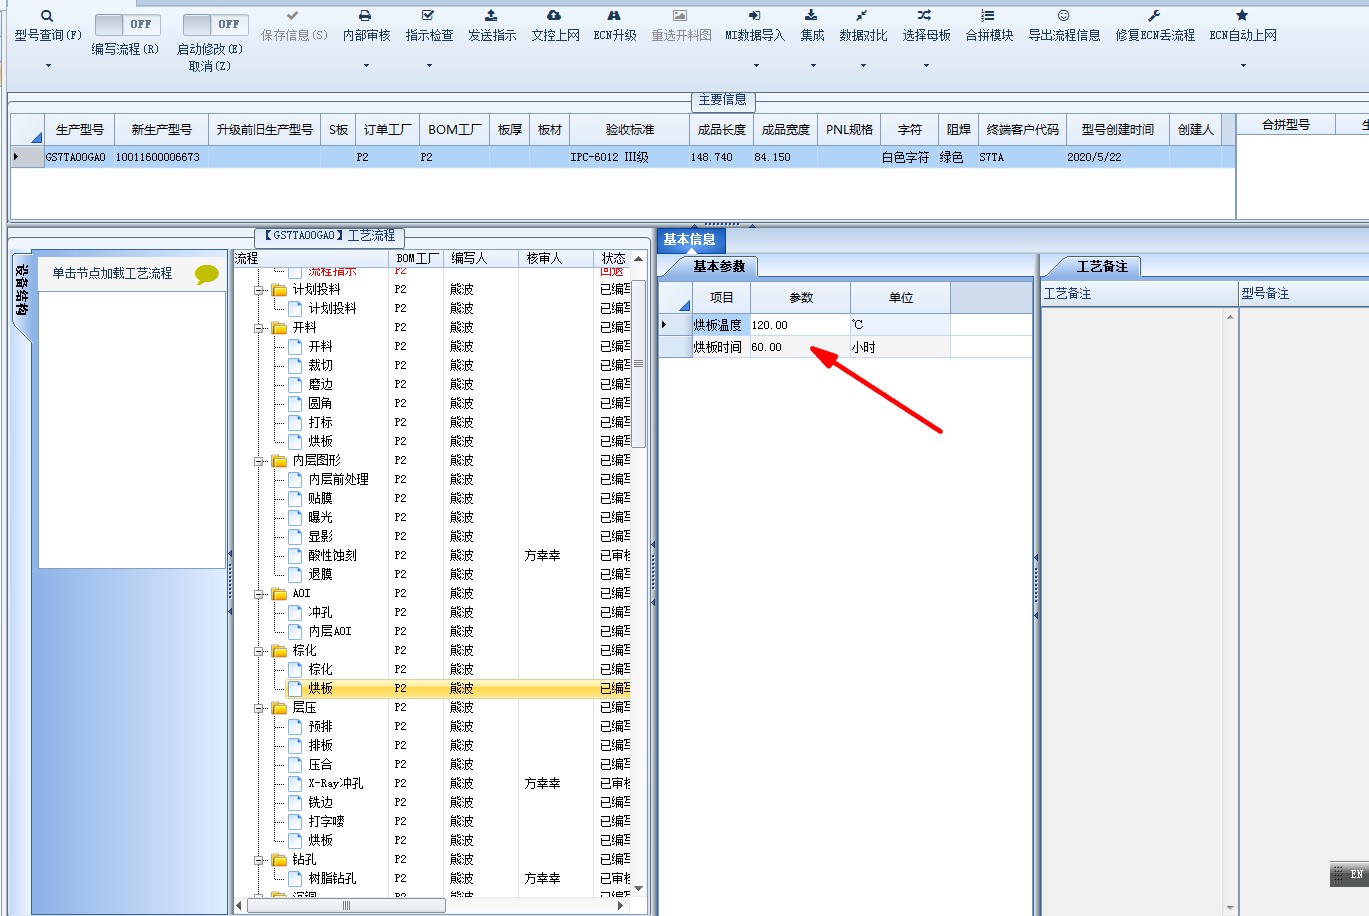This screenshot has height=916, width=1369.
Task: Open dropdown arrow under 指示检查
Action: click(429, 66)
